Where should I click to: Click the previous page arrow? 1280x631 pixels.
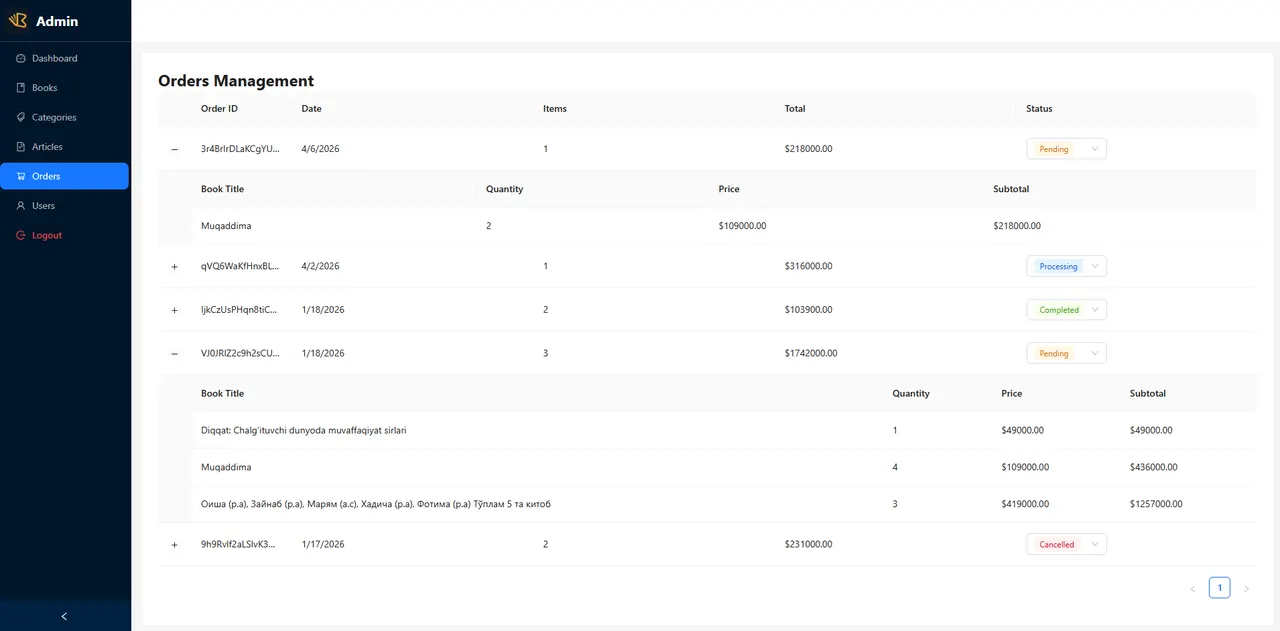pos(1192,589)
